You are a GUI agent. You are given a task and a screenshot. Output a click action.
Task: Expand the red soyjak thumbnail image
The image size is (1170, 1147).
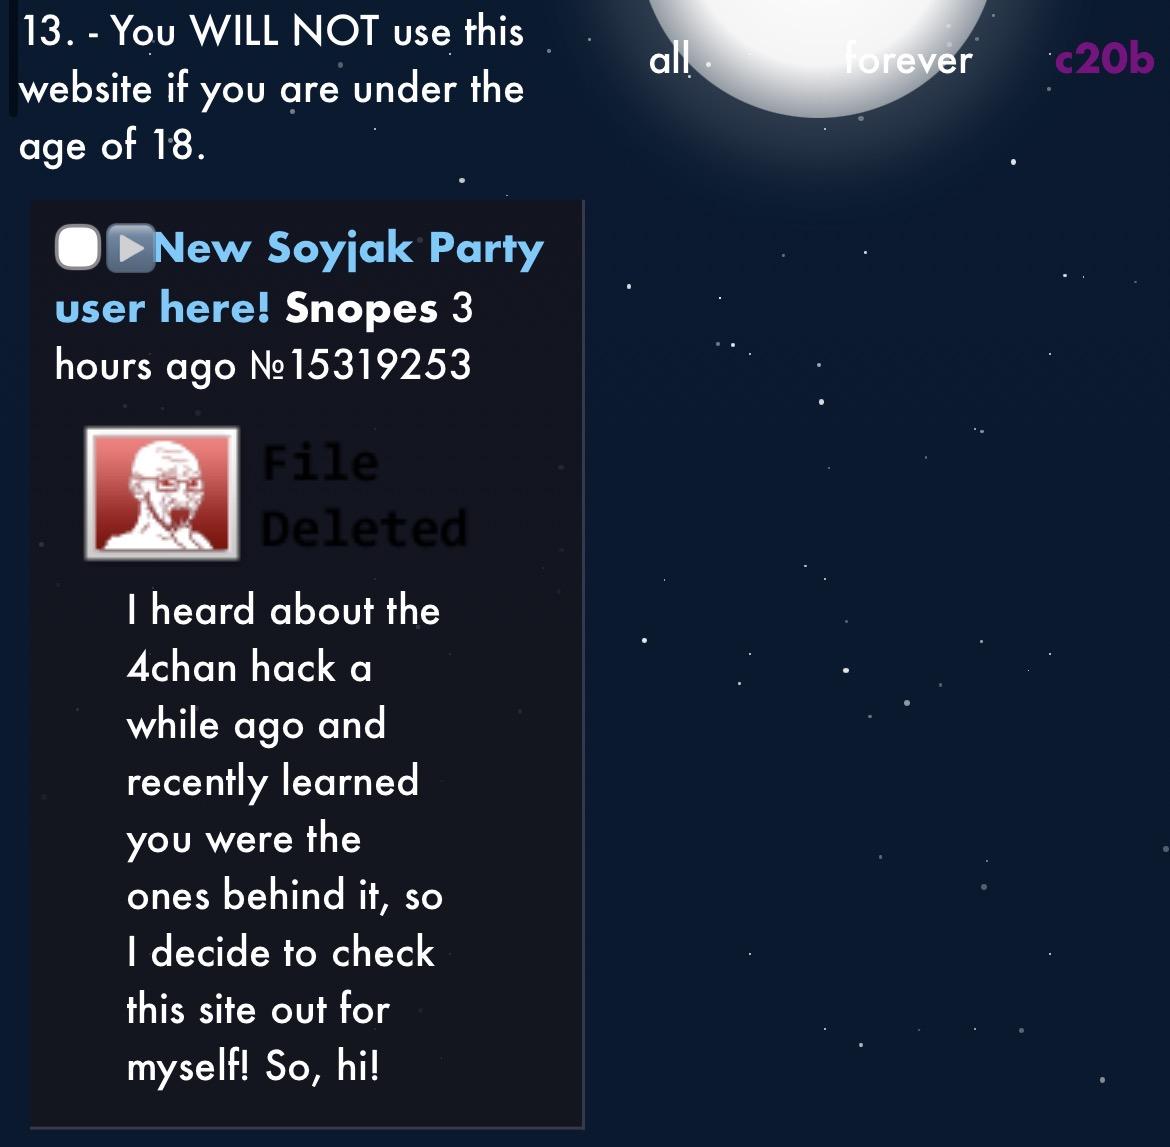tap(162, 493)
